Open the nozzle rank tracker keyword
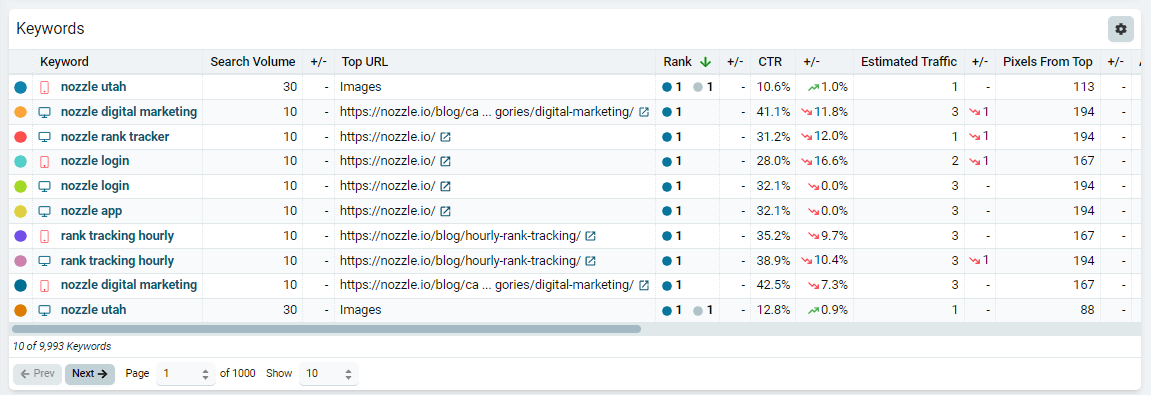Image resolution: width=1151 pixels, height=395 pixels. 115,137
